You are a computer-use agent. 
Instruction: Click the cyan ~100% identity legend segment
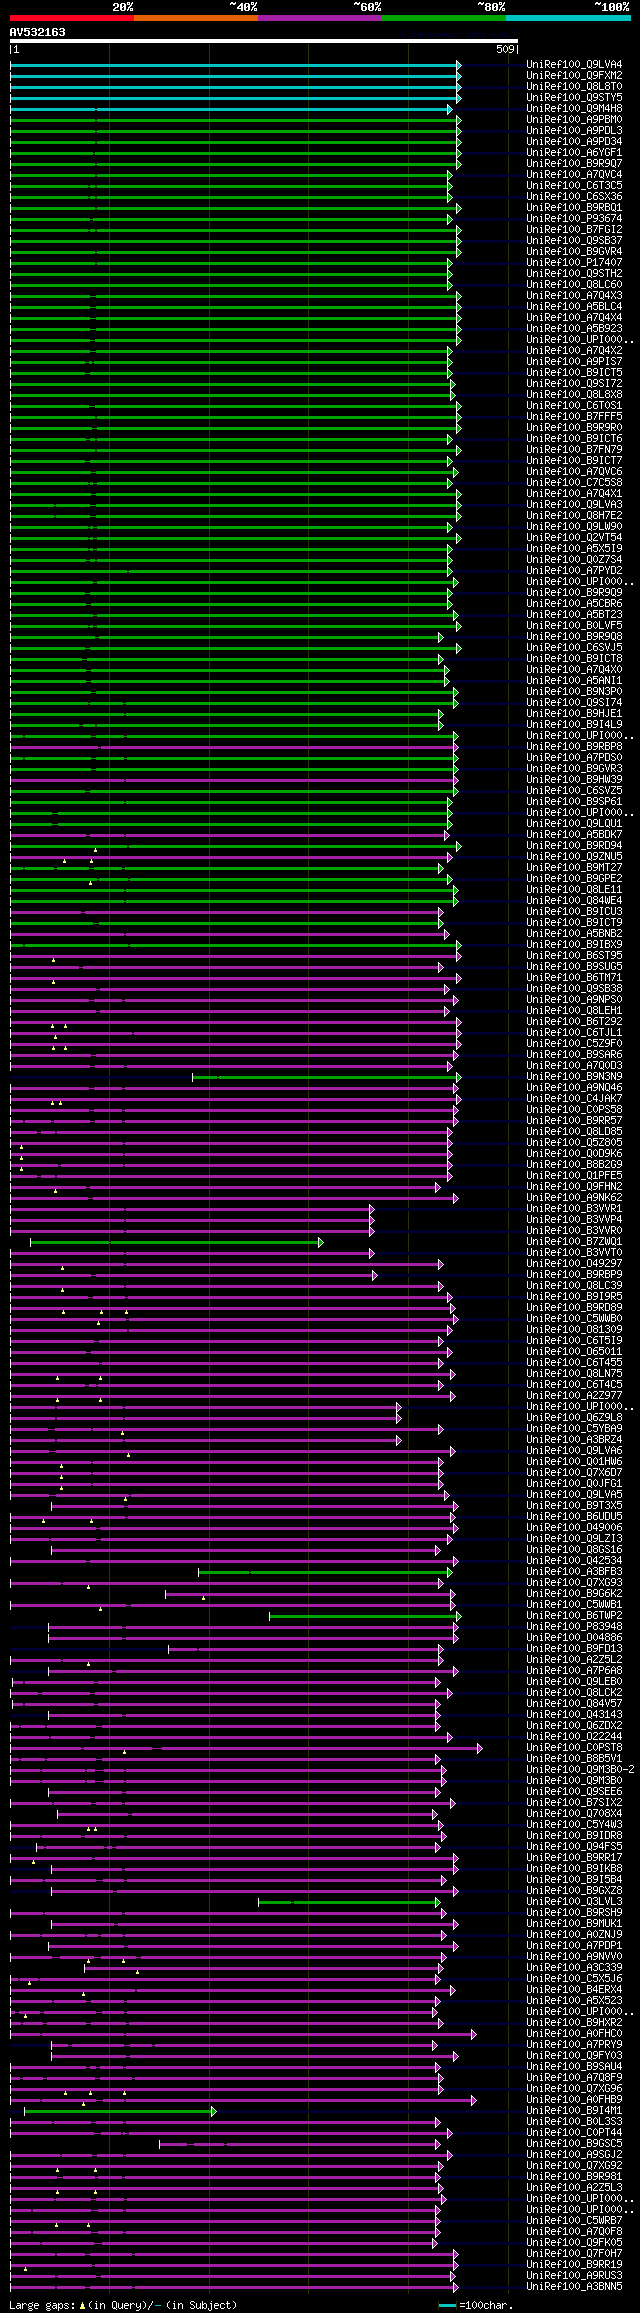point(567,18)
